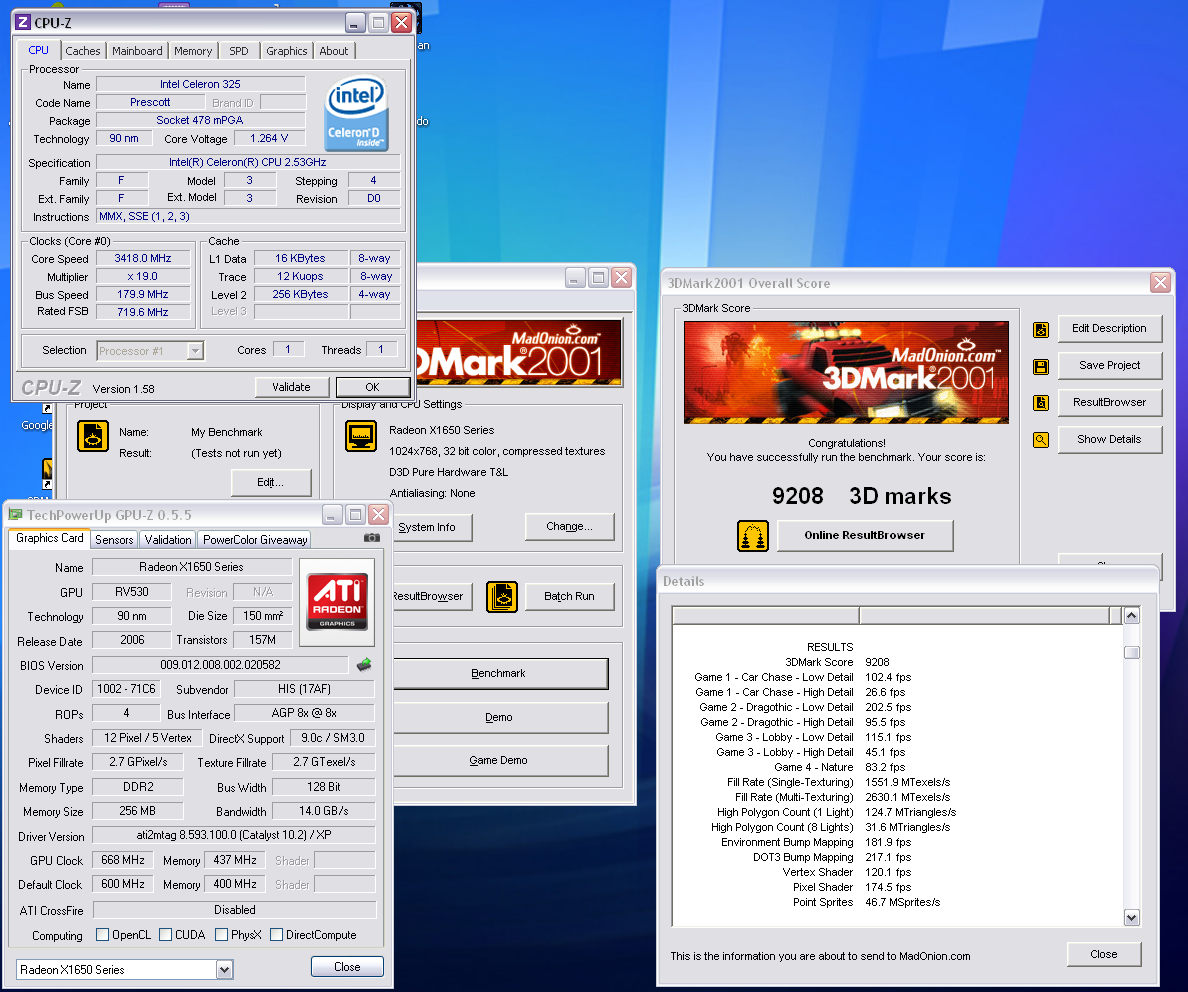Viewport: 1188px width, 992px height.
Task: Open the SPD tab
Action: (239, 51)
